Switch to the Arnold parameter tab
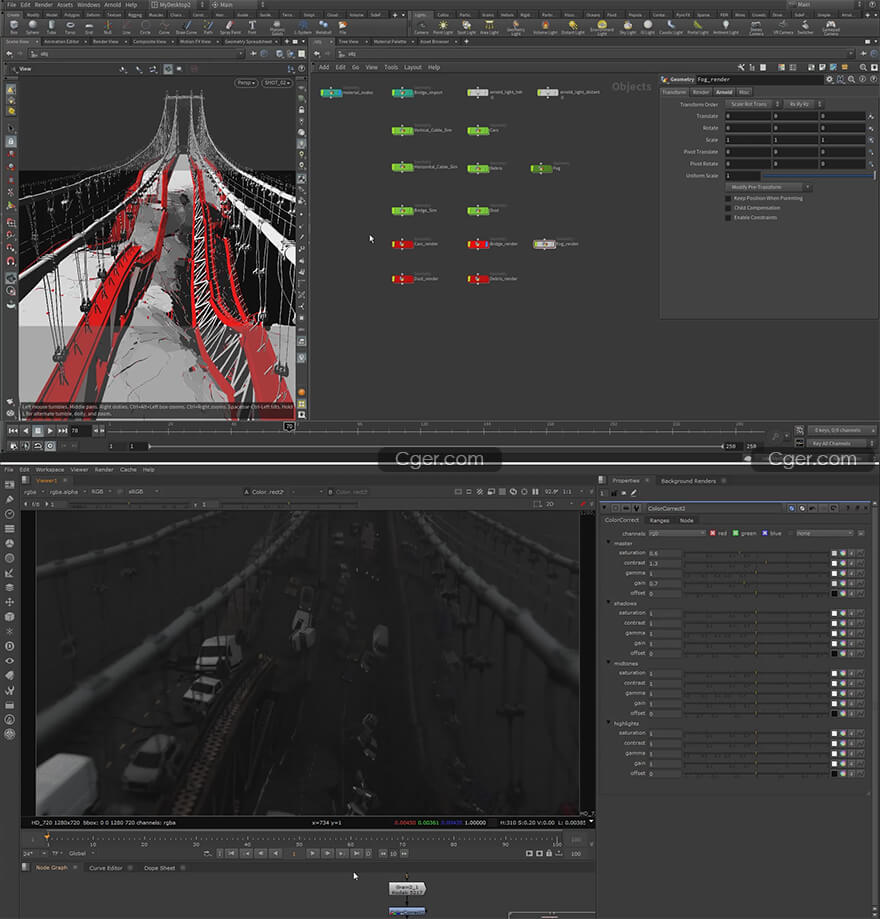The height and width of the screenshot is (919, 880). pyautogui.click(x=724, y=92)
